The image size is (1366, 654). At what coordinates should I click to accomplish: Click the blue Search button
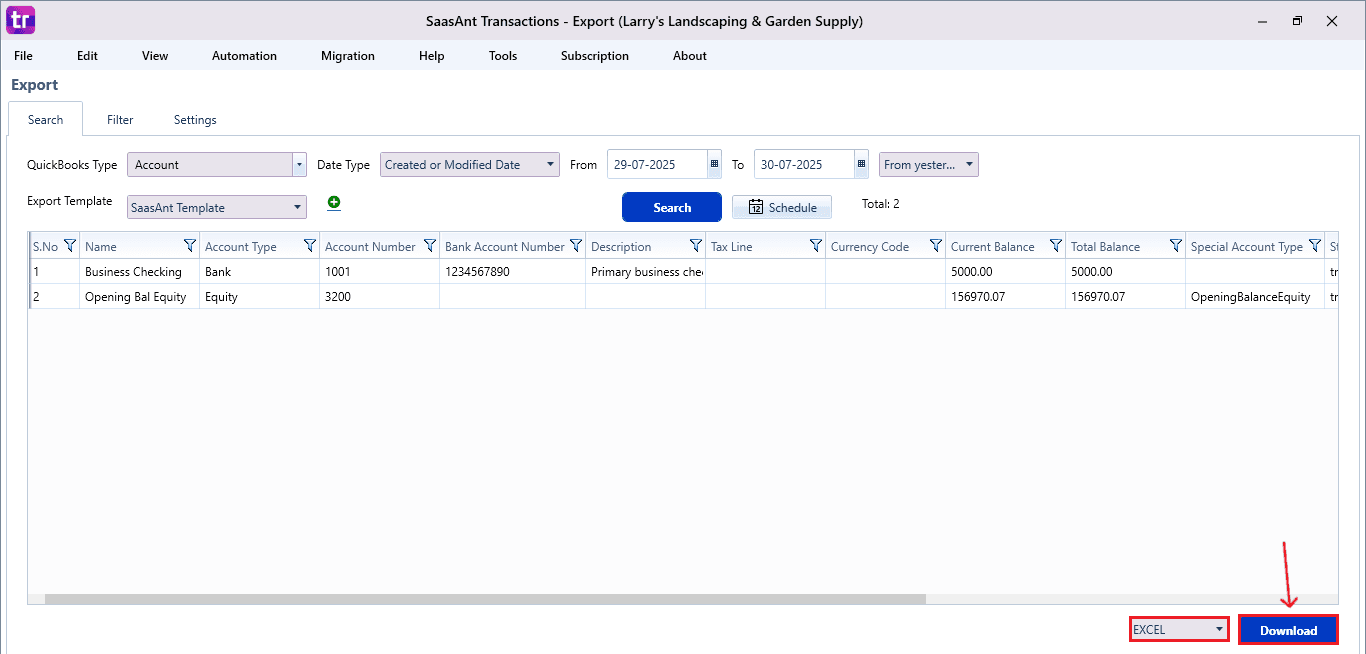click(x=672, y=207)
